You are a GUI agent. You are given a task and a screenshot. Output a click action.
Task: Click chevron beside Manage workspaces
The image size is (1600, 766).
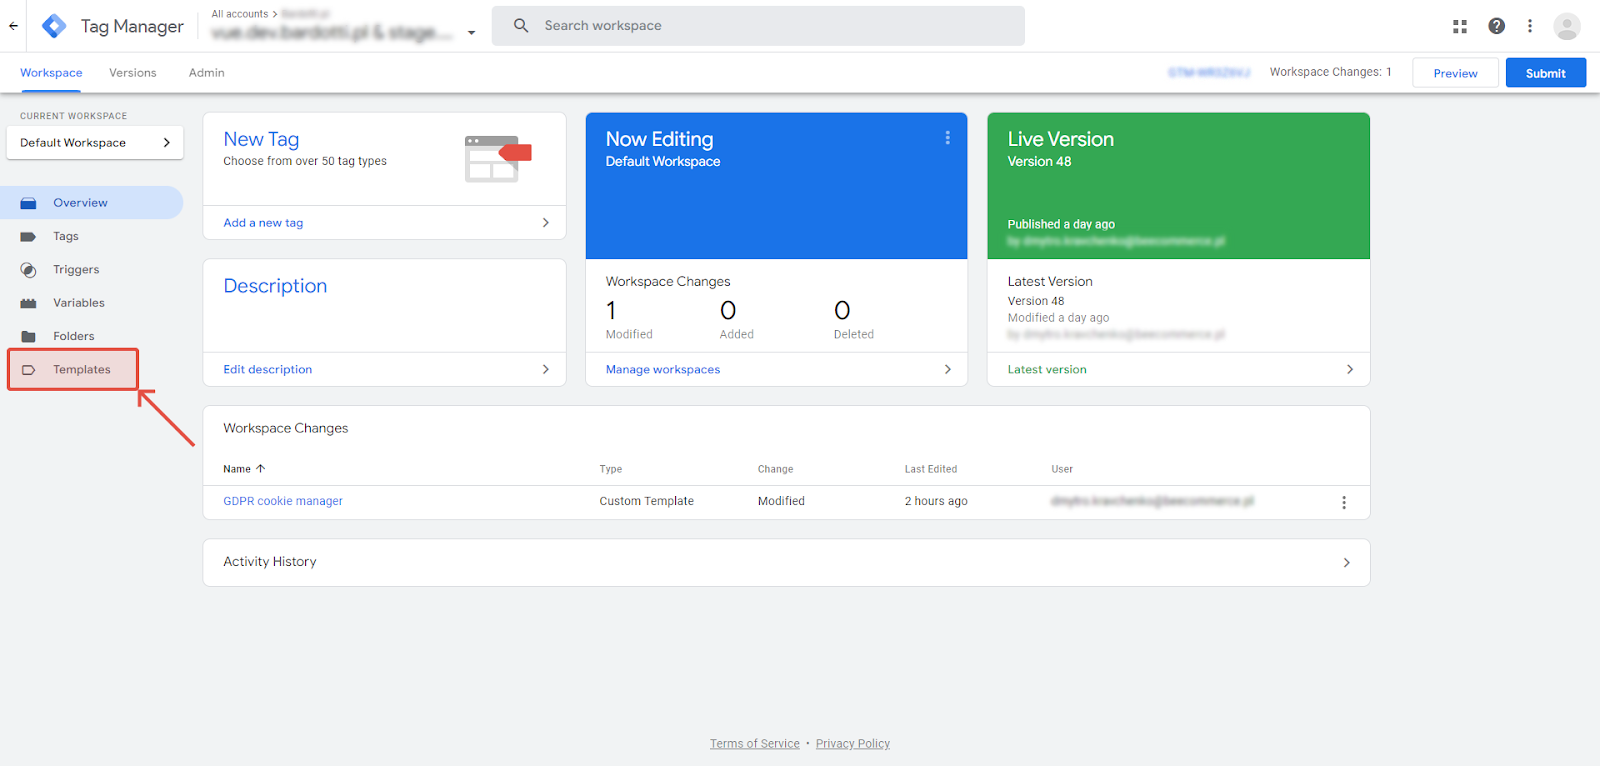point(947,370)
